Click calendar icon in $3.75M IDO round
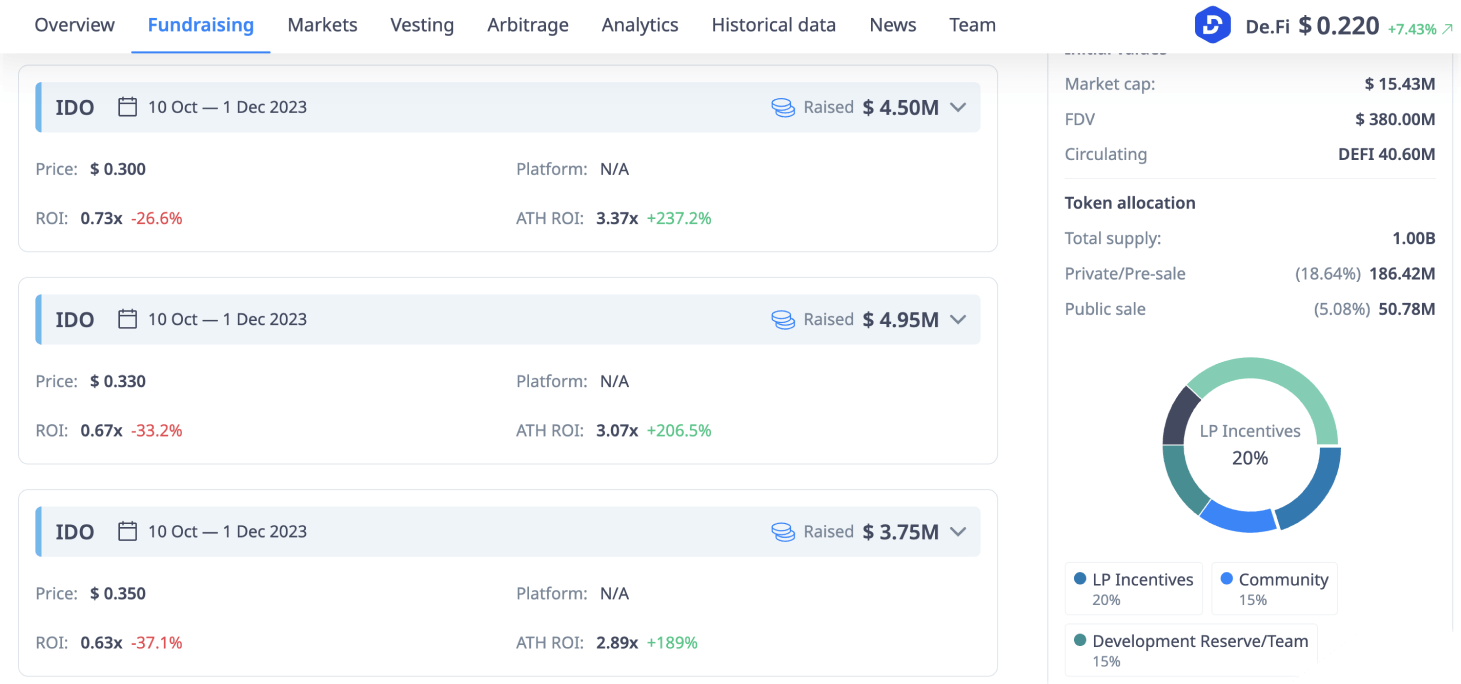1461x684 pixels. pos(127,531)
